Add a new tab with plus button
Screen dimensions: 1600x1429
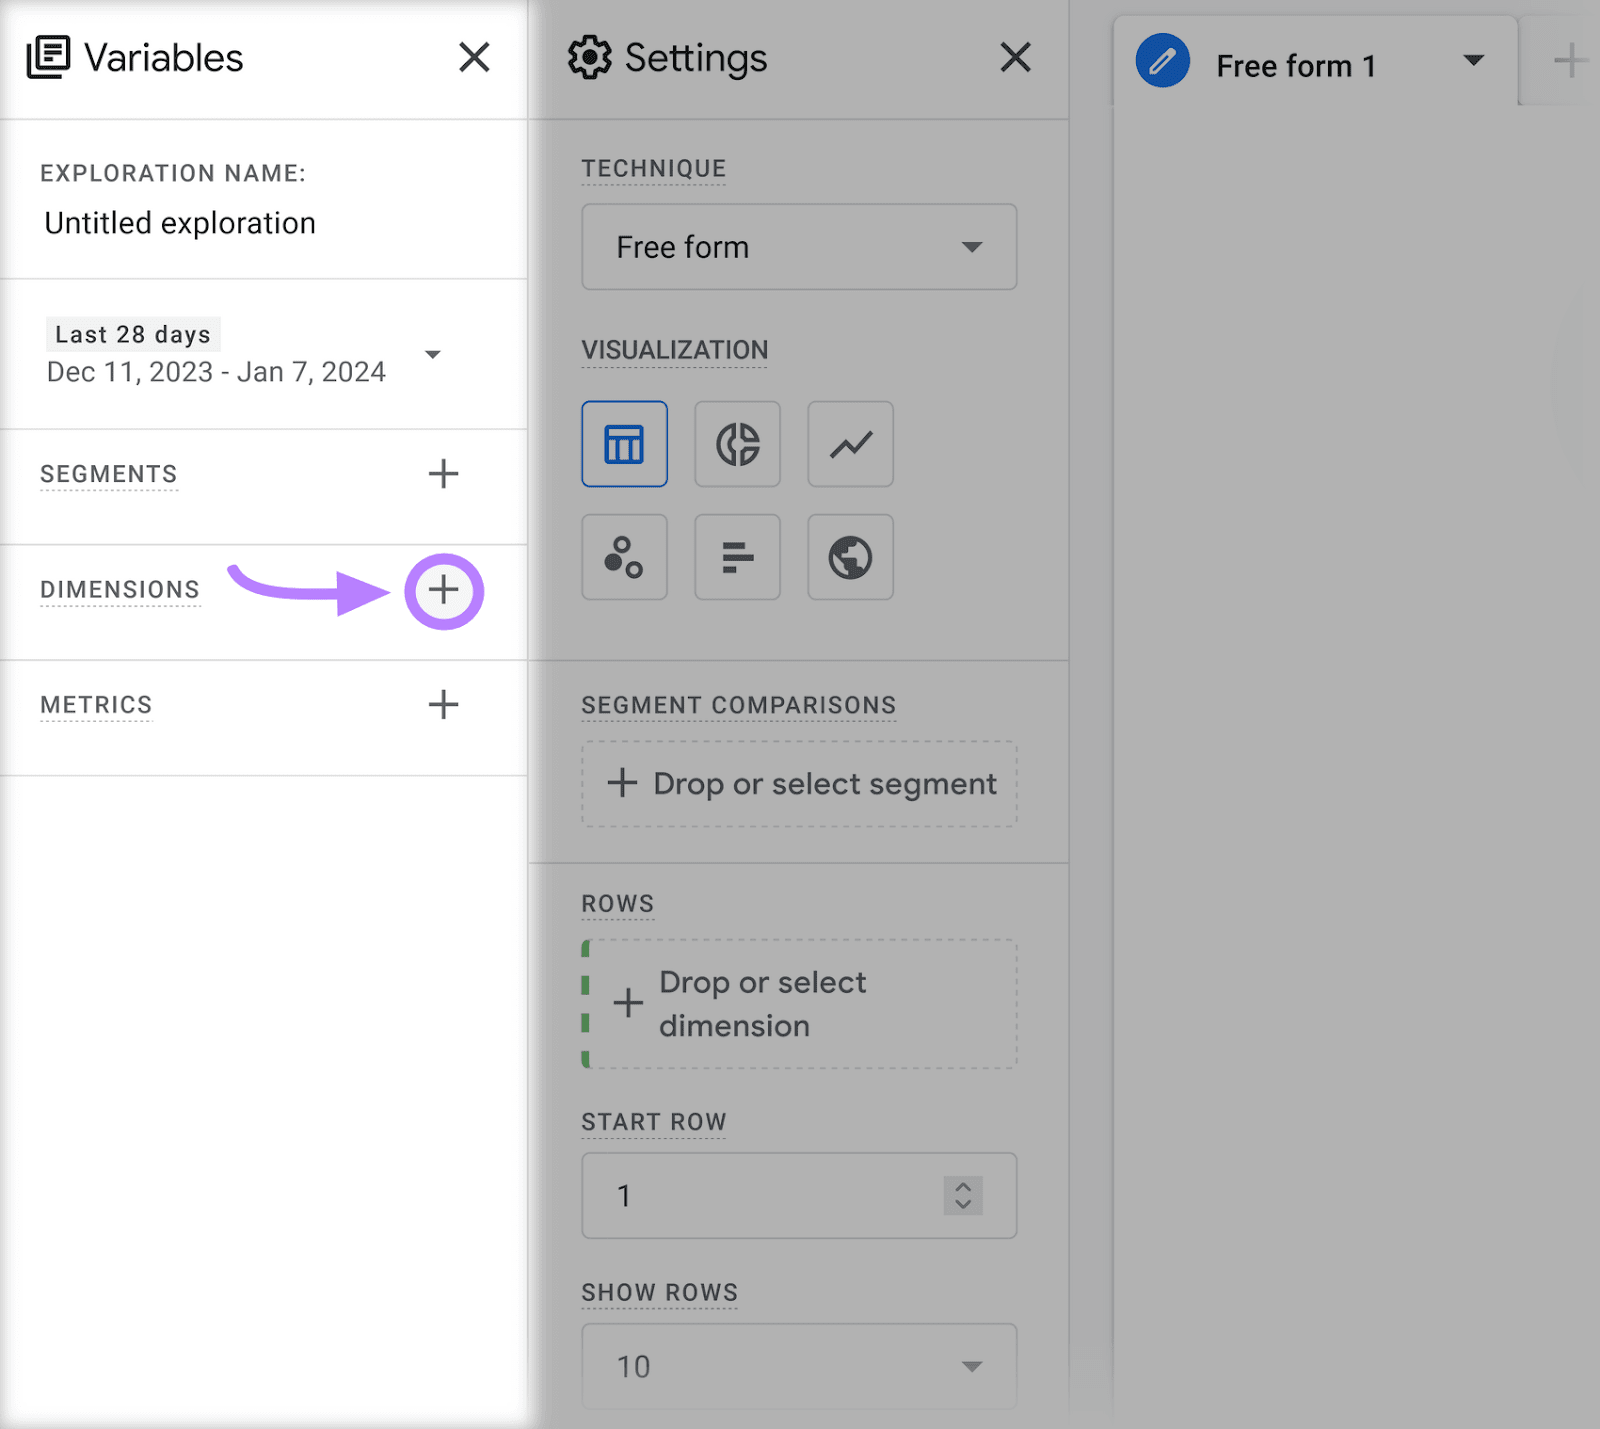(x=1570, y=61)
